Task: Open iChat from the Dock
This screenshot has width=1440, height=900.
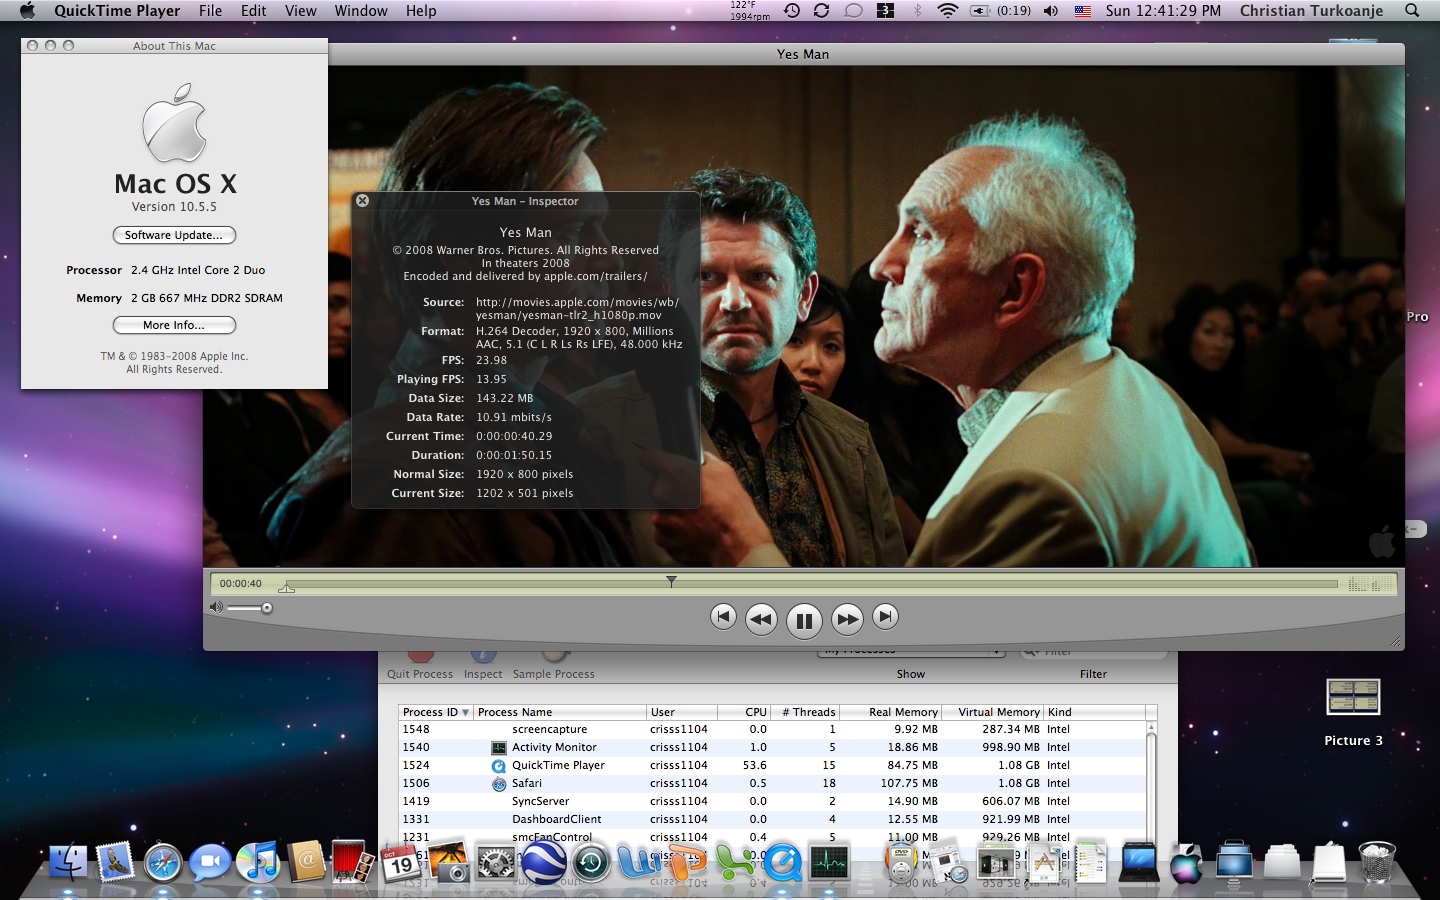Action: click(x=211, y=861)
